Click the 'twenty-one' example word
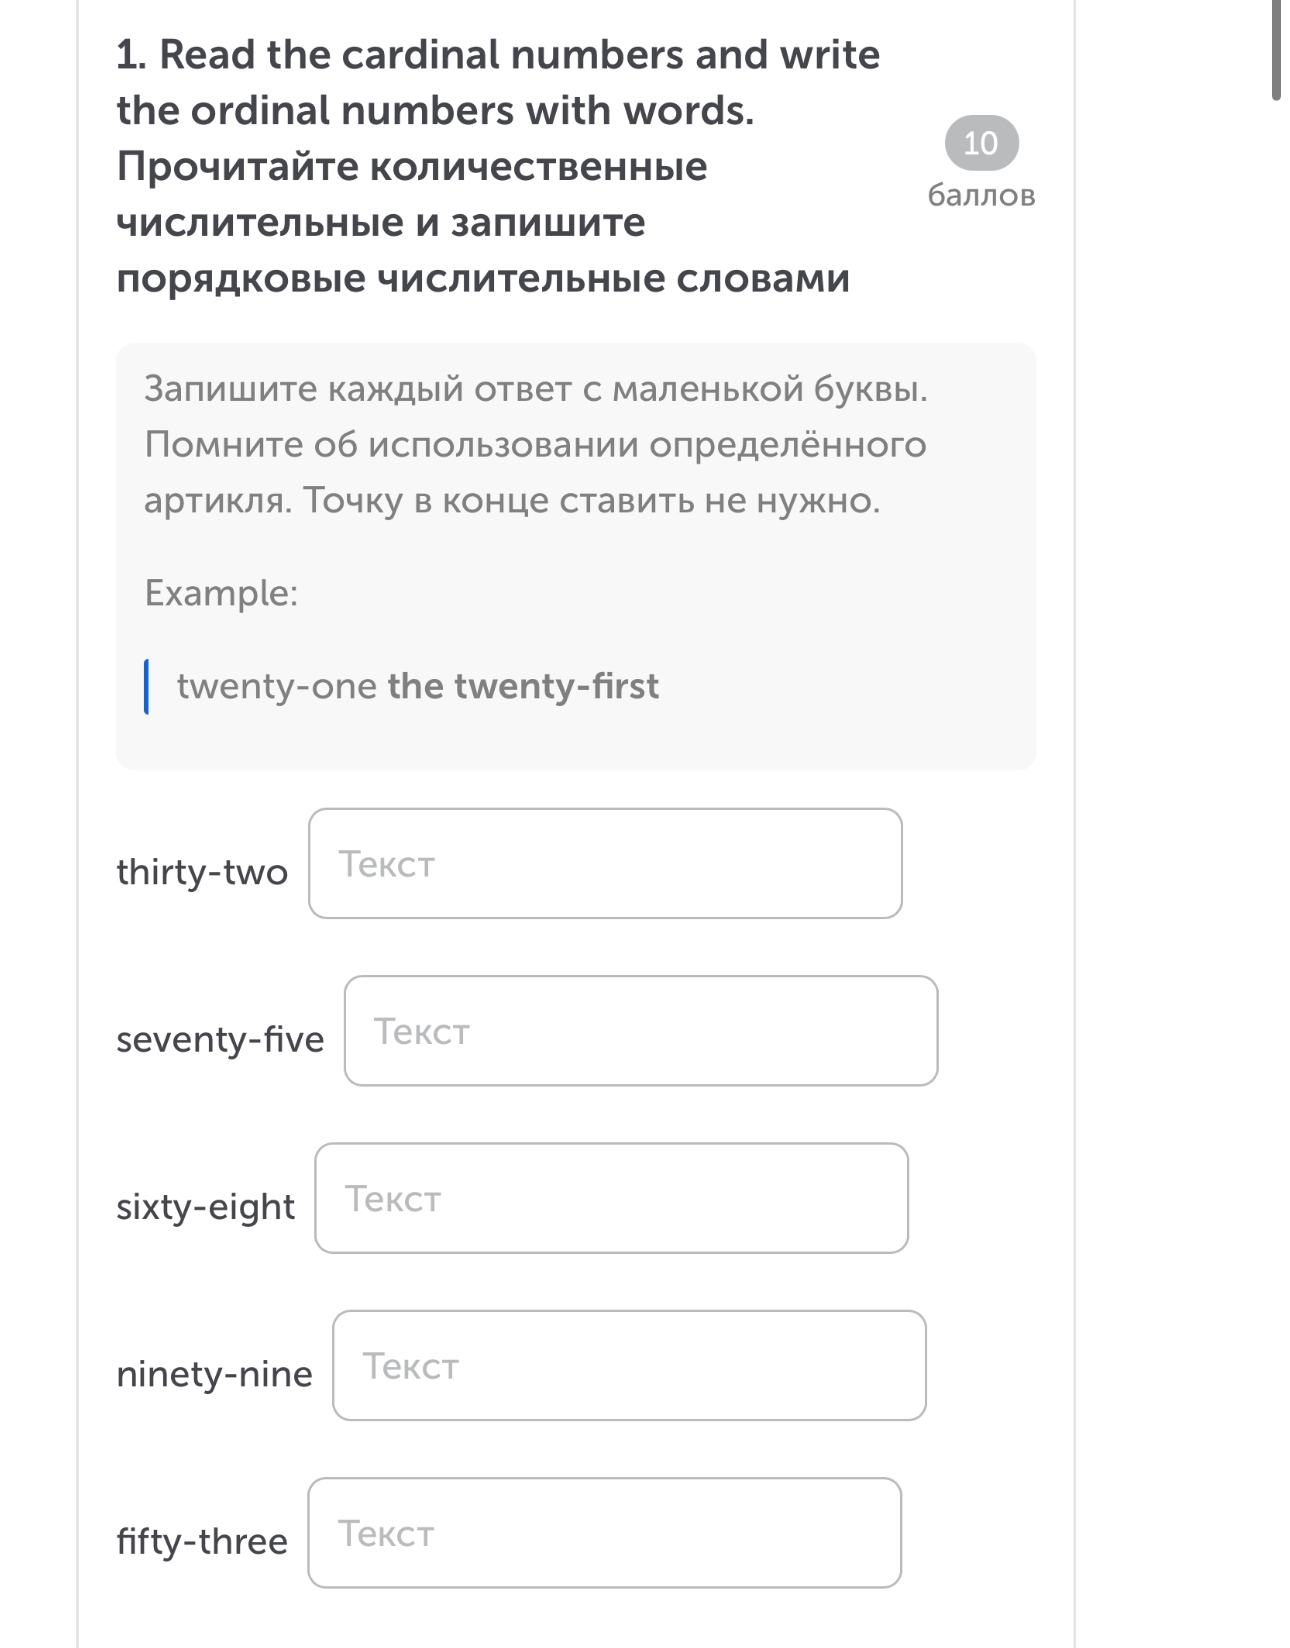1290x1648 pixels. click(277, 687)
